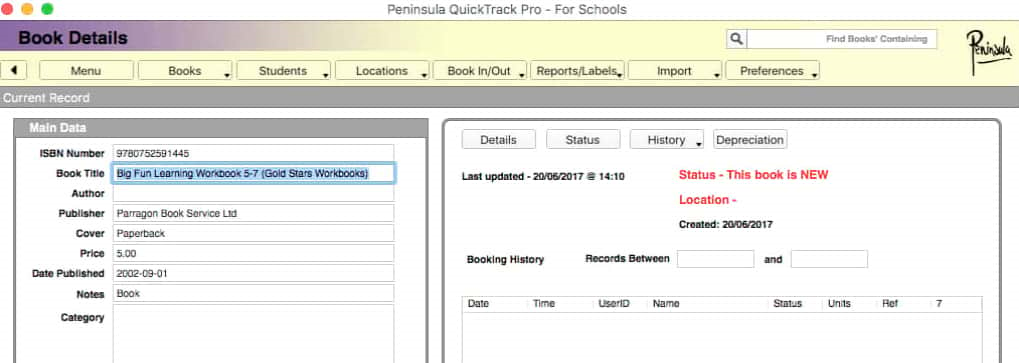Click the ISBN Number field
This screenshot has width=1019, height=363.
point(253,153)
